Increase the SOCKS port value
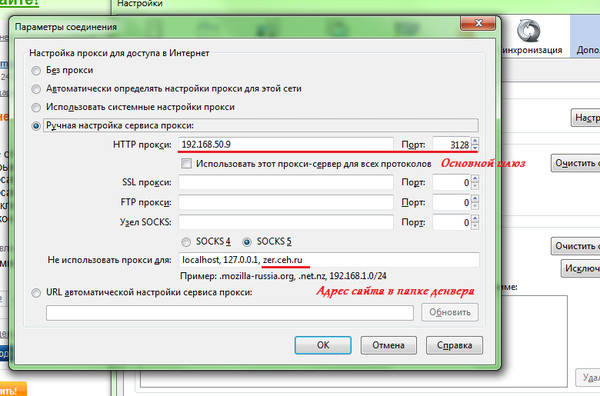This screenshot has width=600, height=396. coord(475,219)
